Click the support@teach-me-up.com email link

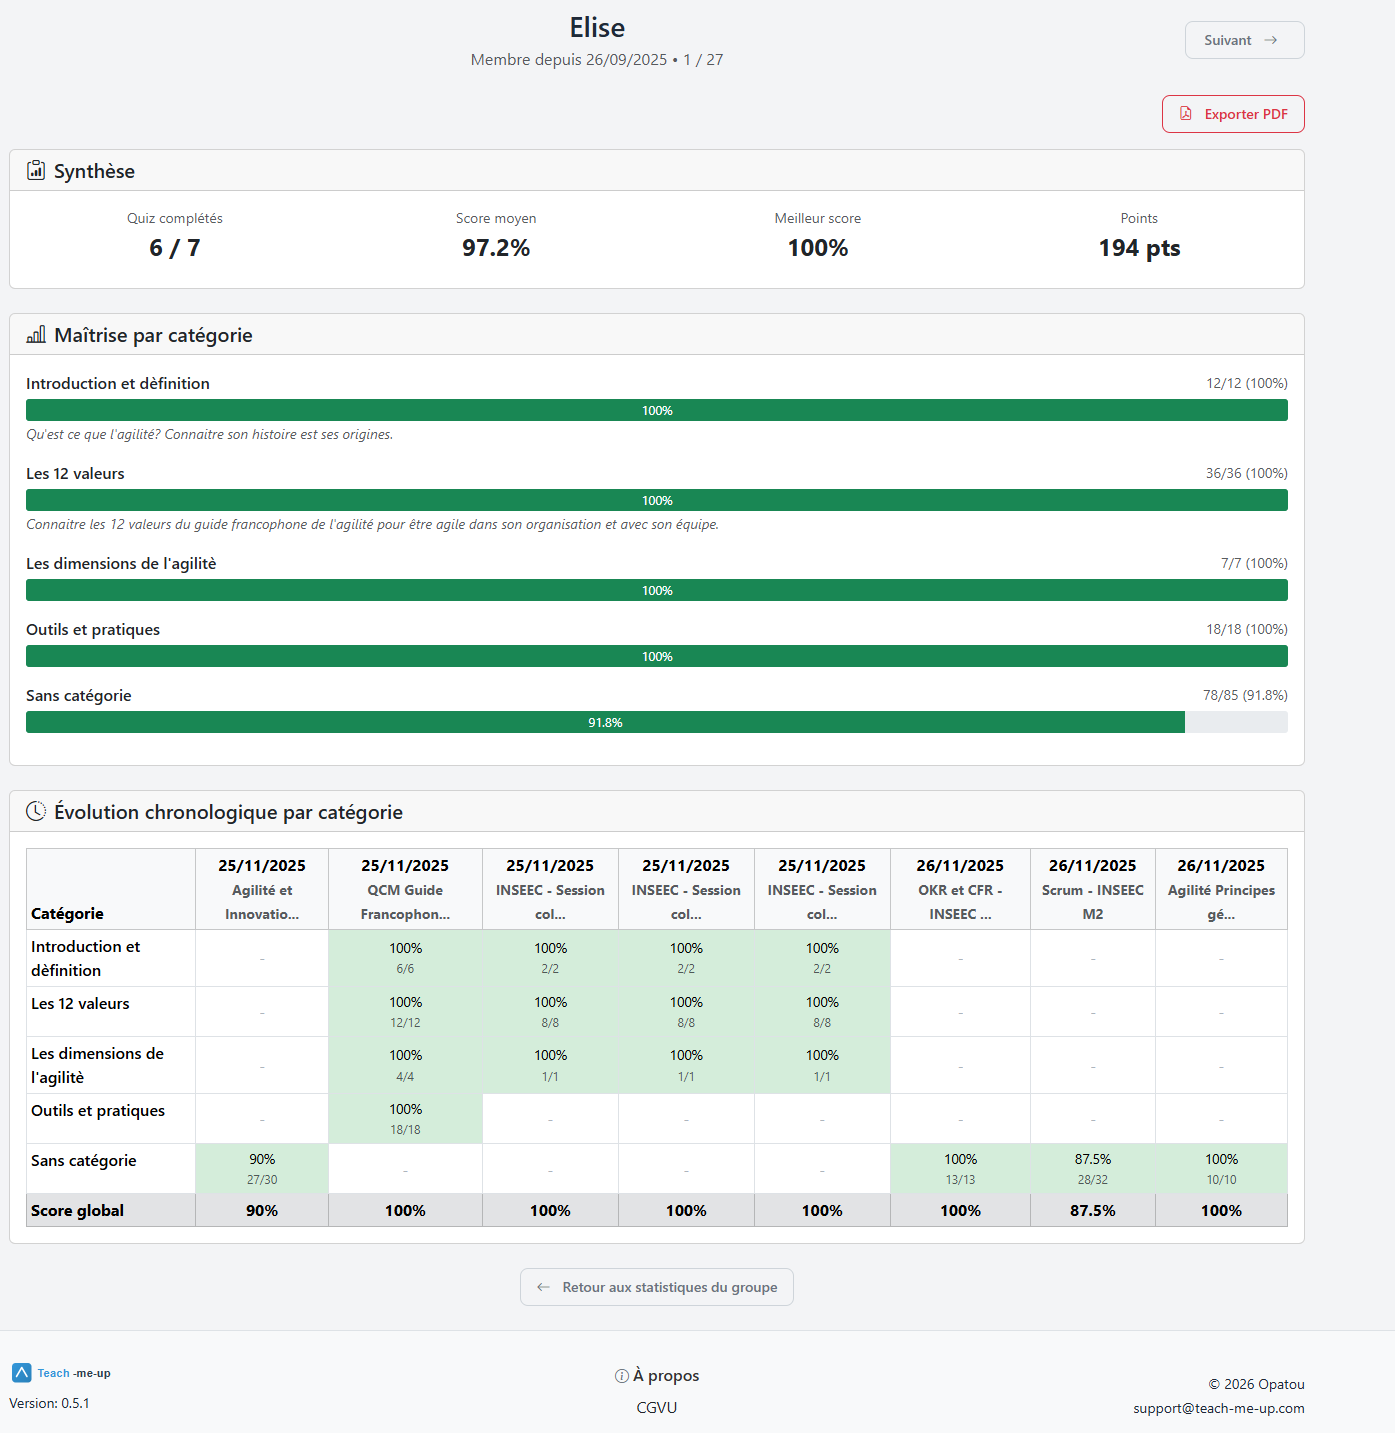click(x=1218, y=1408)
